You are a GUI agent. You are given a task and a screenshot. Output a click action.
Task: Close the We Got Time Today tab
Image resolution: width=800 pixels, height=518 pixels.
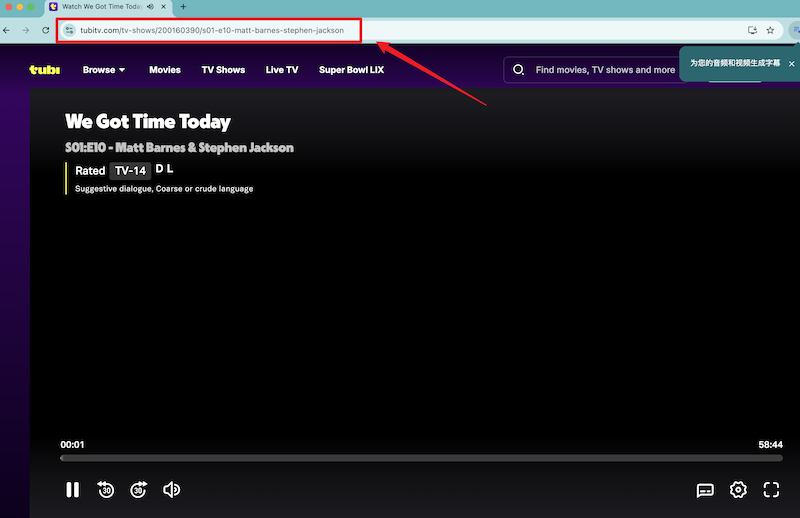[x=163, y=7]
